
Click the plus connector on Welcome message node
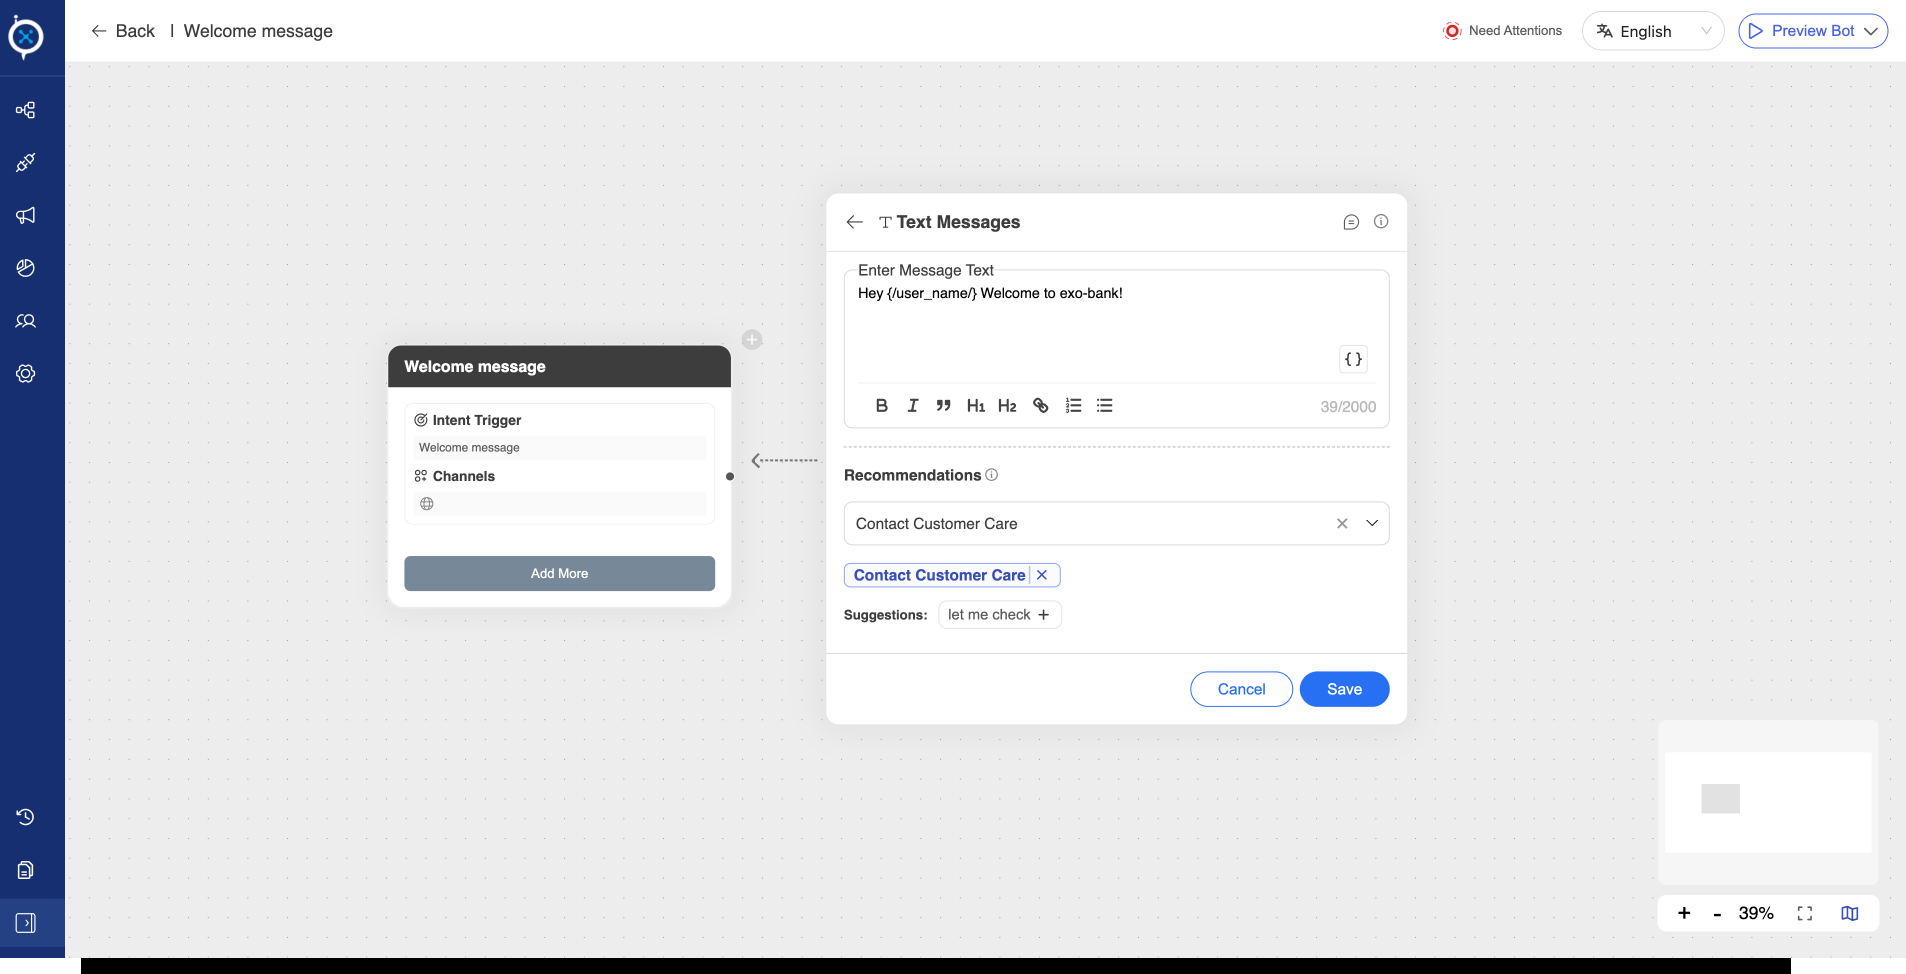[752, 340]
